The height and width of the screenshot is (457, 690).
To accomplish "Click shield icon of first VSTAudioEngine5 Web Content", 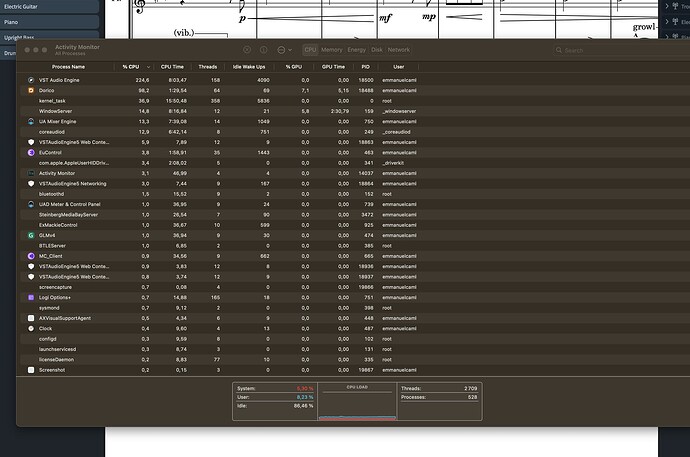I will (31, 142).
